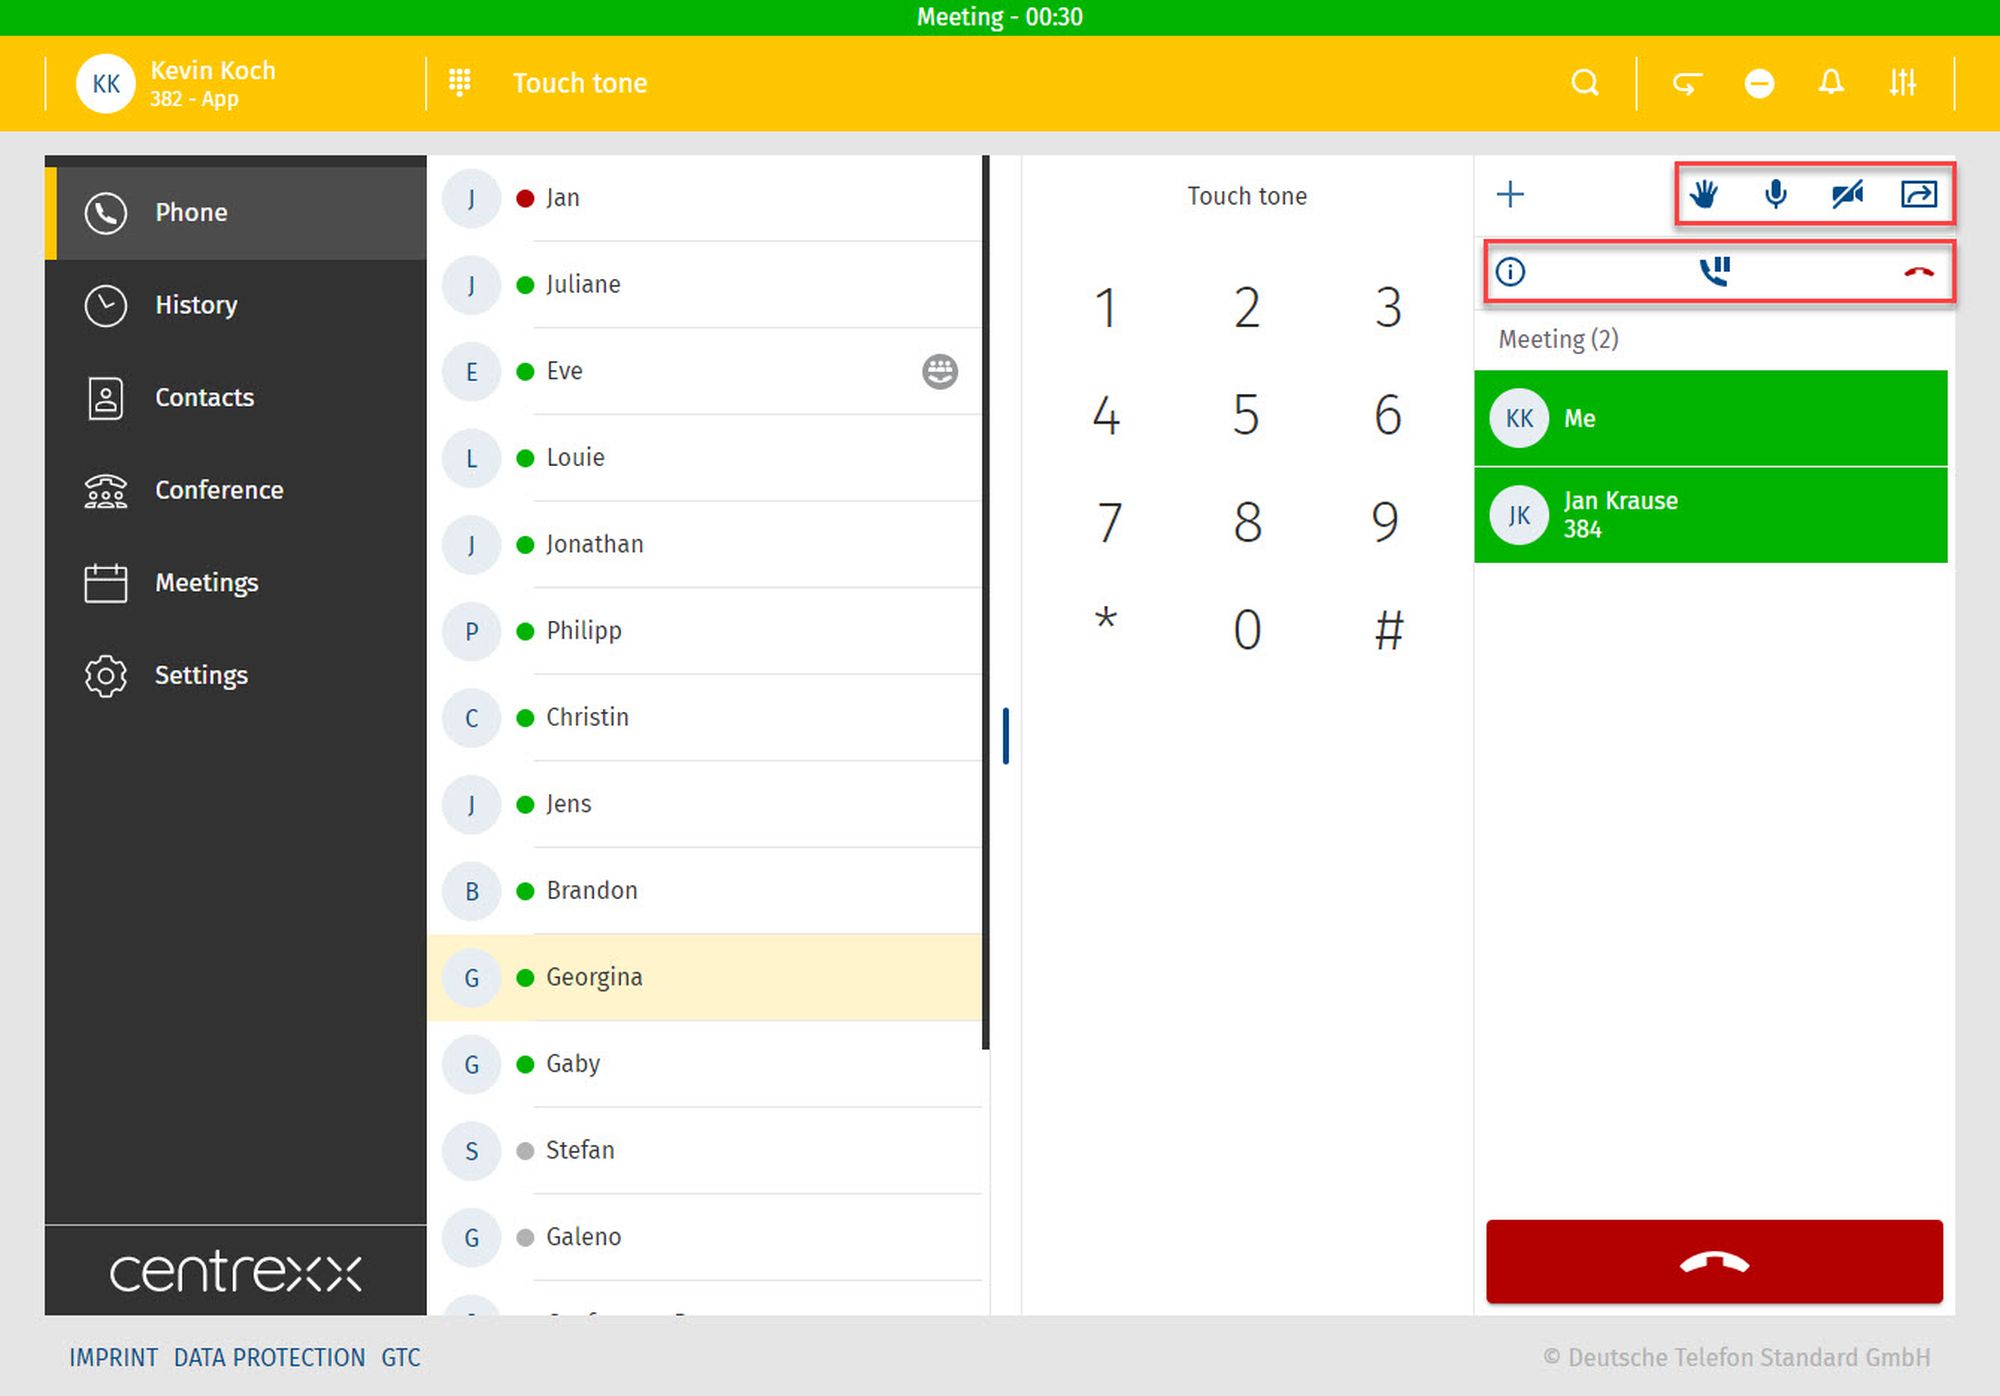This screenshot has height=1396, width=2000.
Task: Go to History section
Action: [x=196, y=305]
